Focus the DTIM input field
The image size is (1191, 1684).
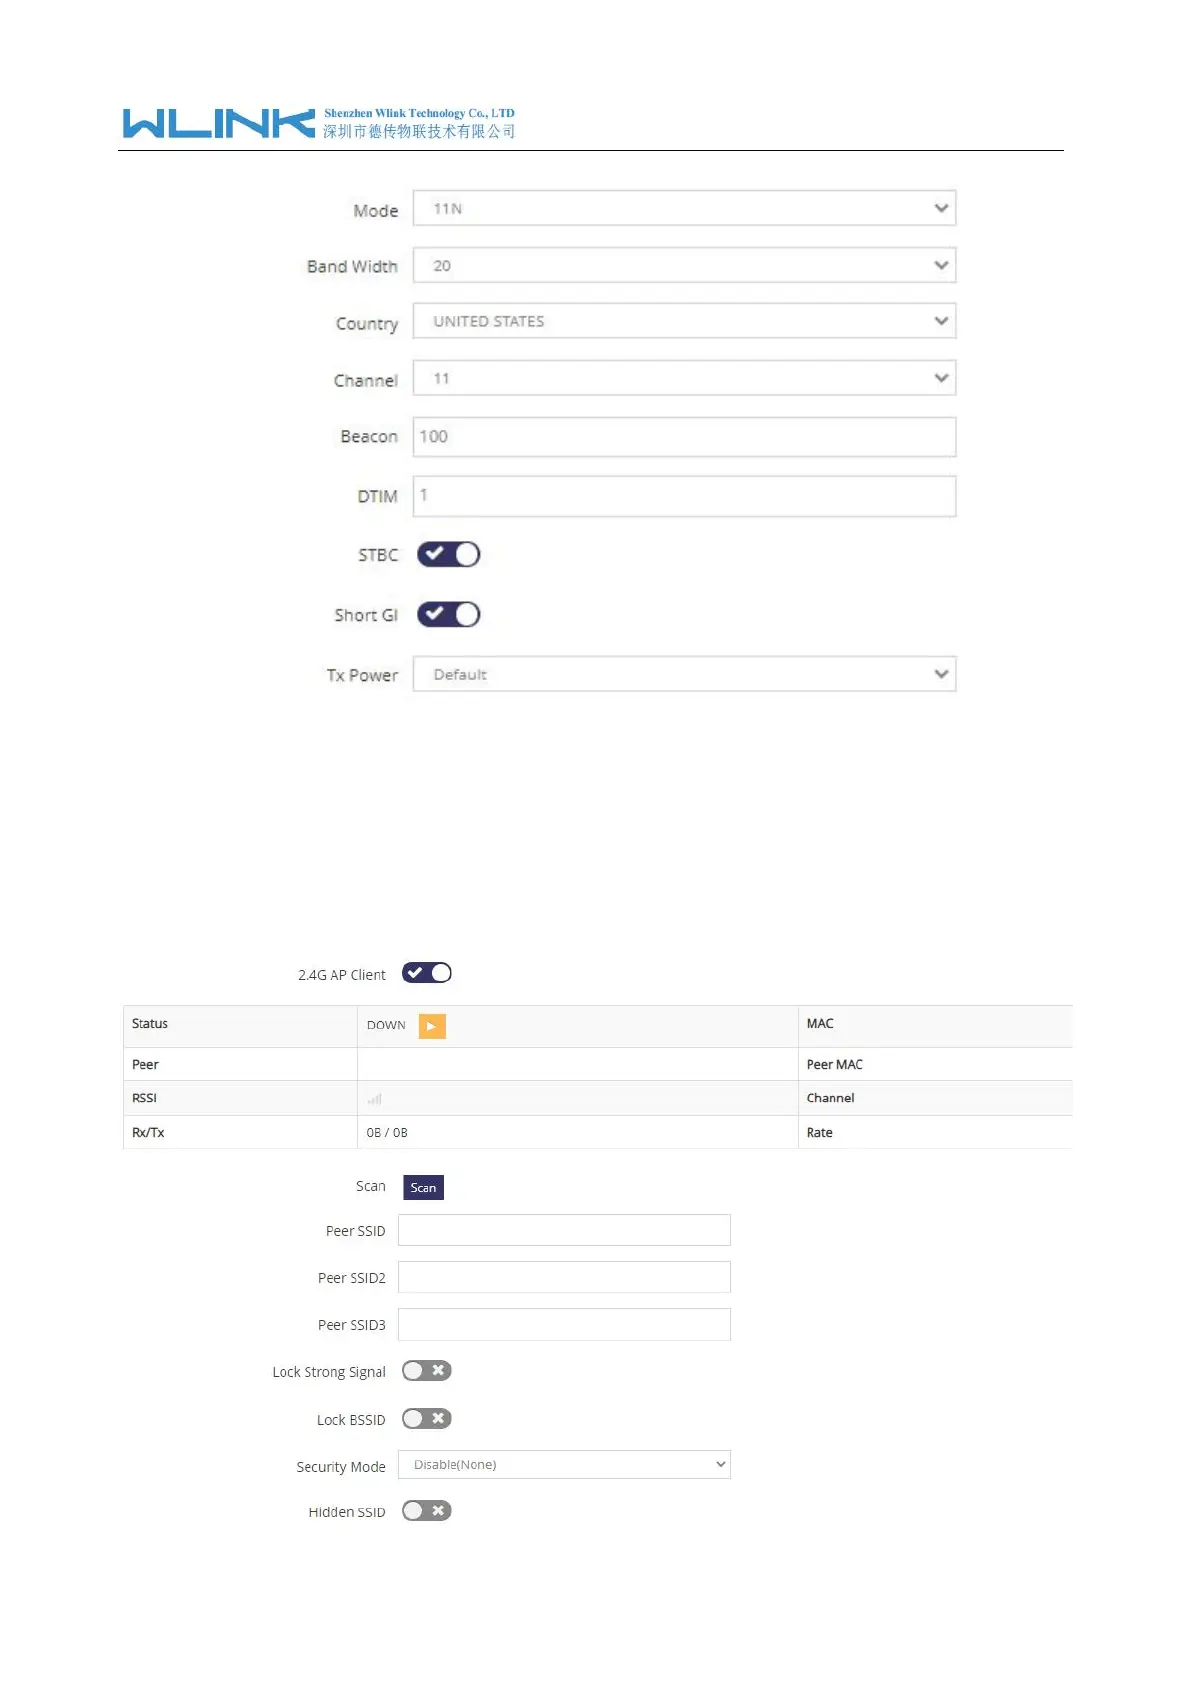[685, 496]
